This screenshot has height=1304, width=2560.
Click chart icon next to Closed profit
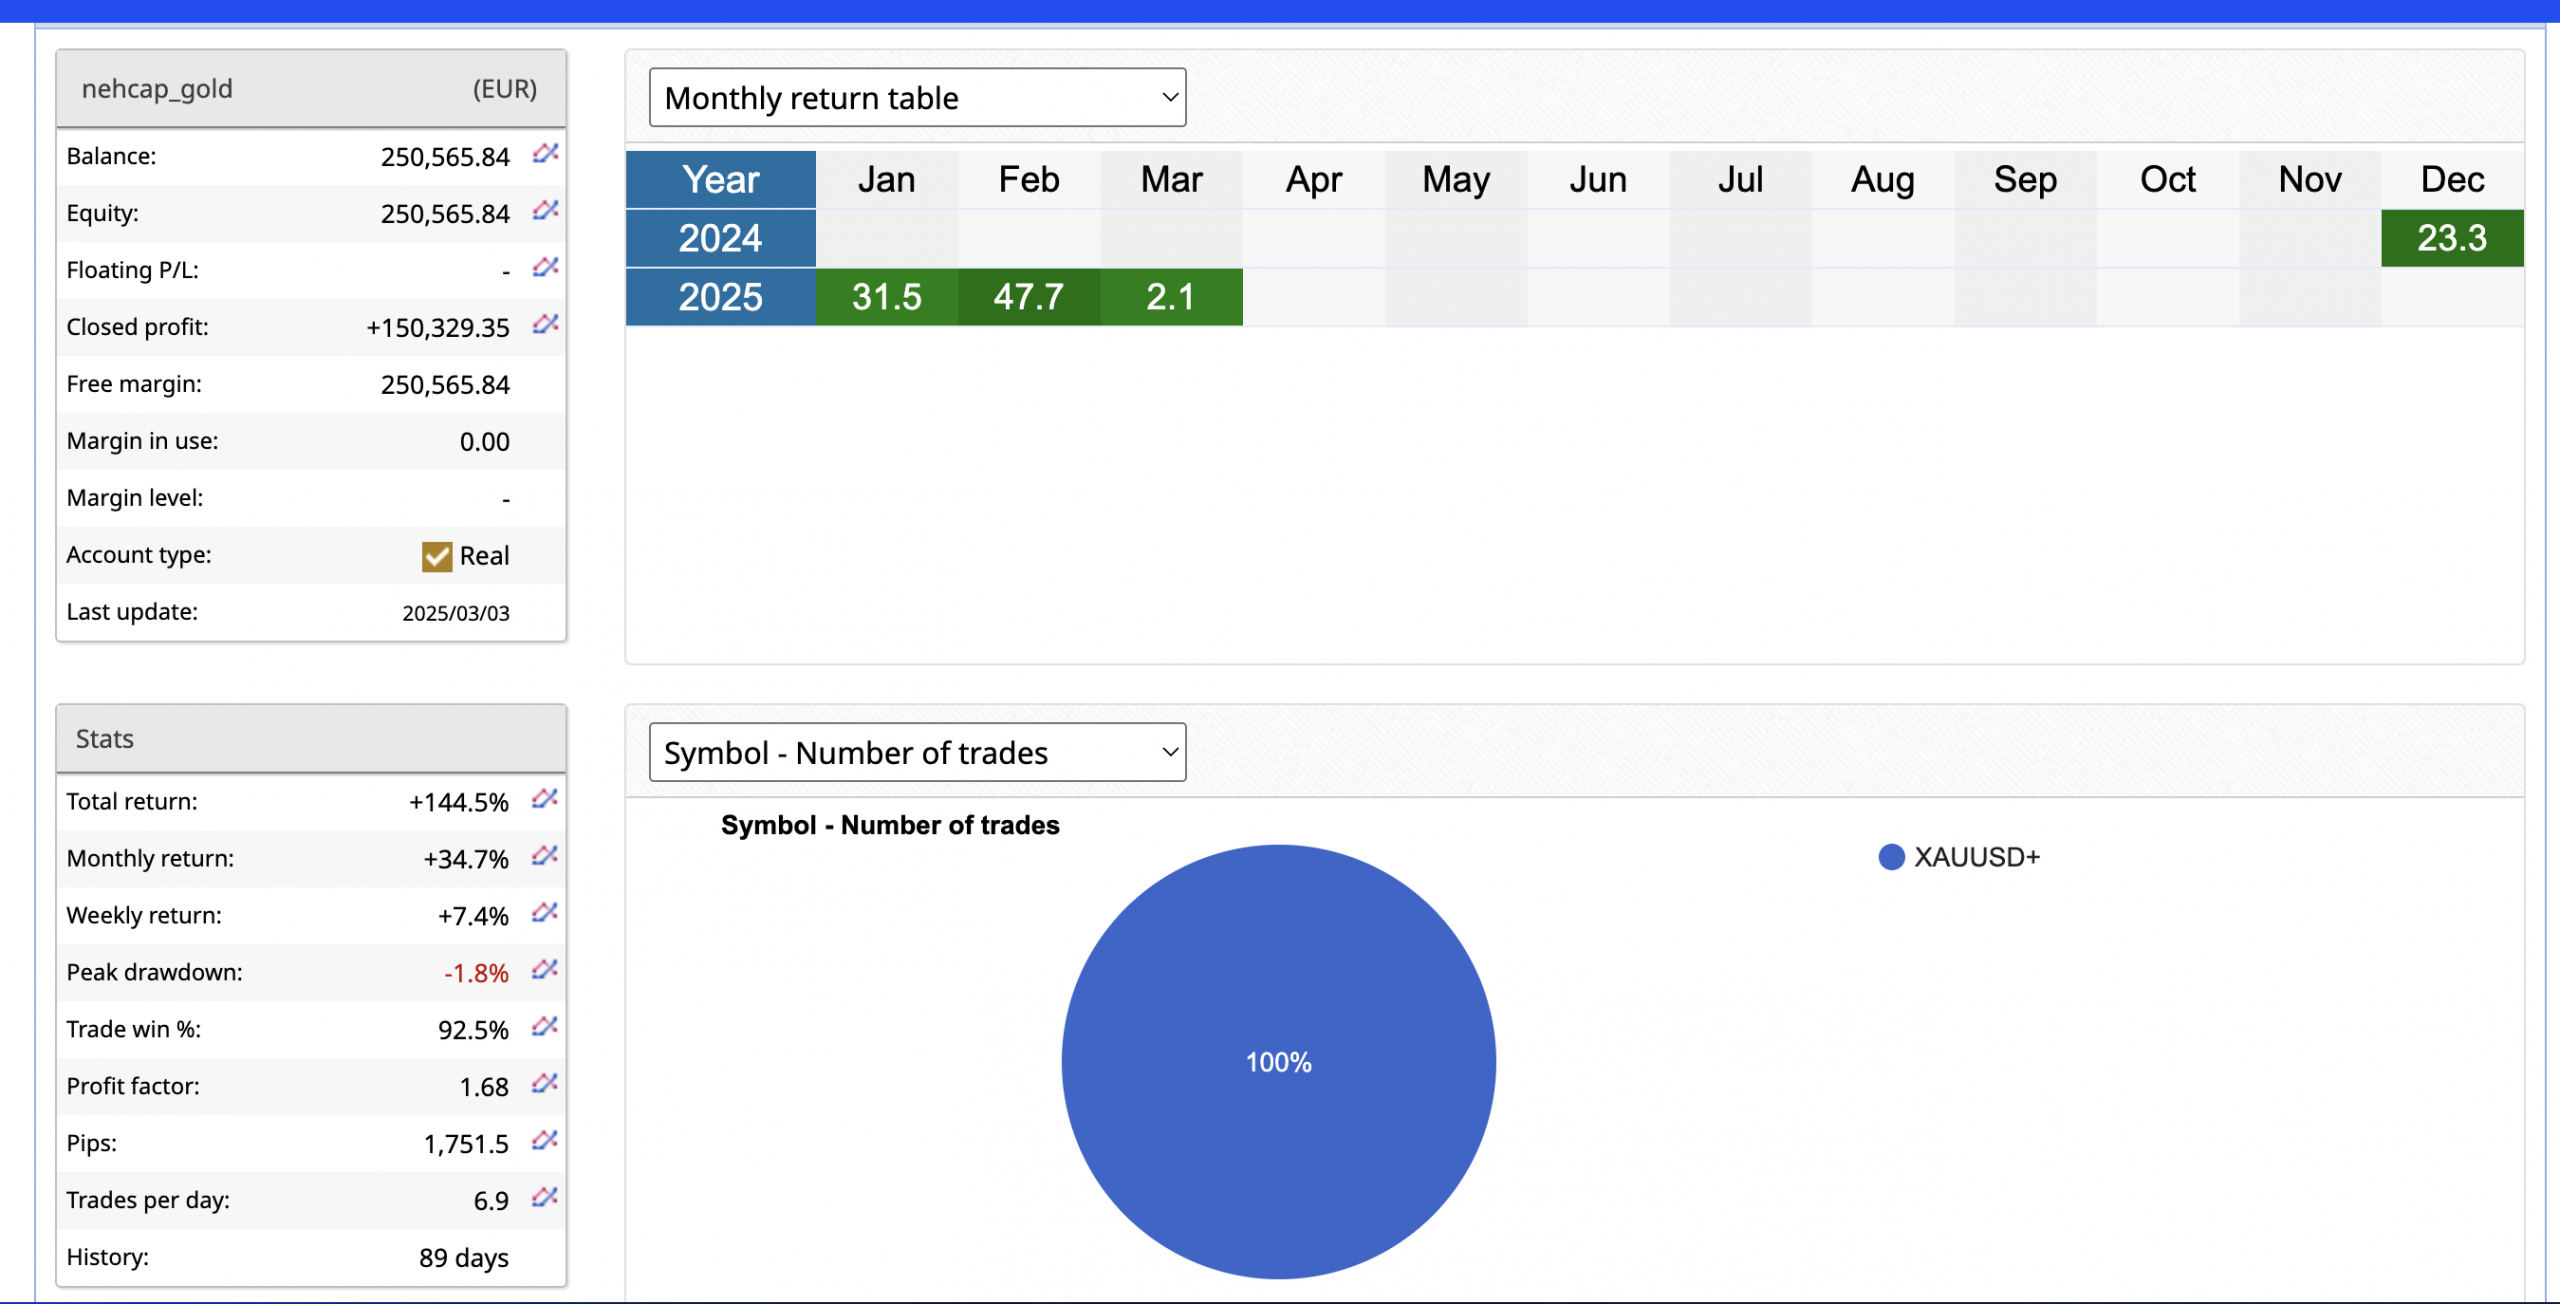coord(545,324)
